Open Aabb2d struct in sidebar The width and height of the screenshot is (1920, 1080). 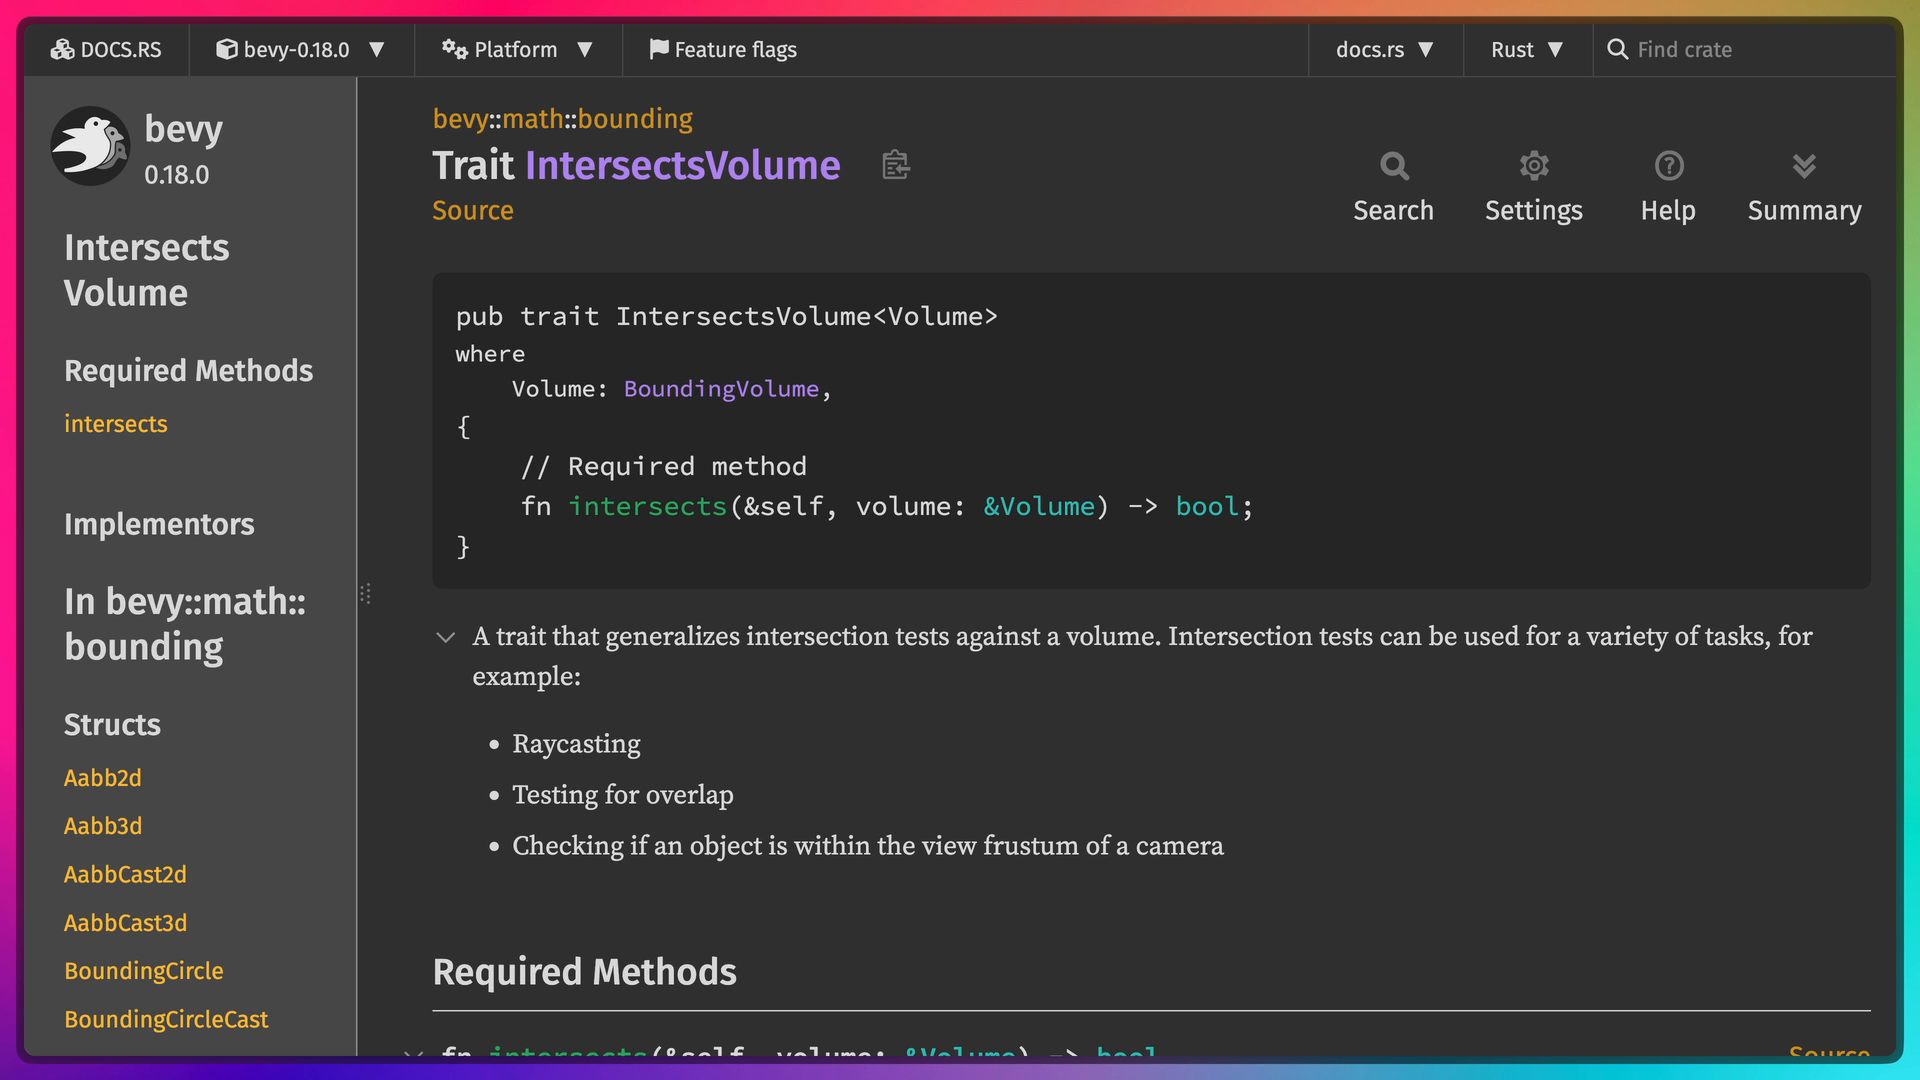click(x=102, y=778)
